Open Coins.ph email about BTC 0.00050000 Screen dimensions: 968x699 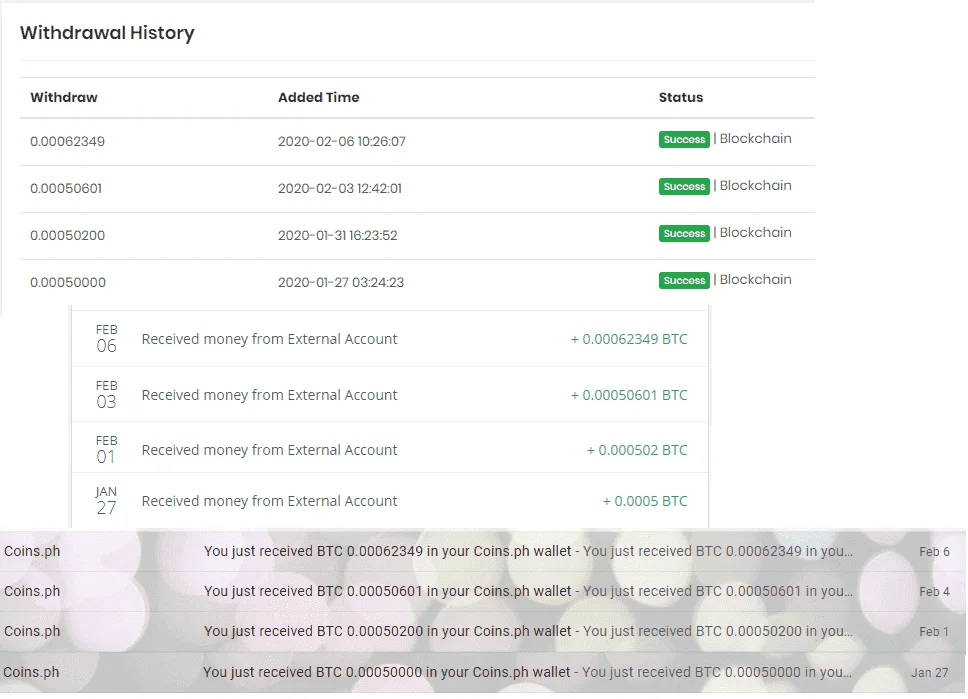click(x=483, y=672)
